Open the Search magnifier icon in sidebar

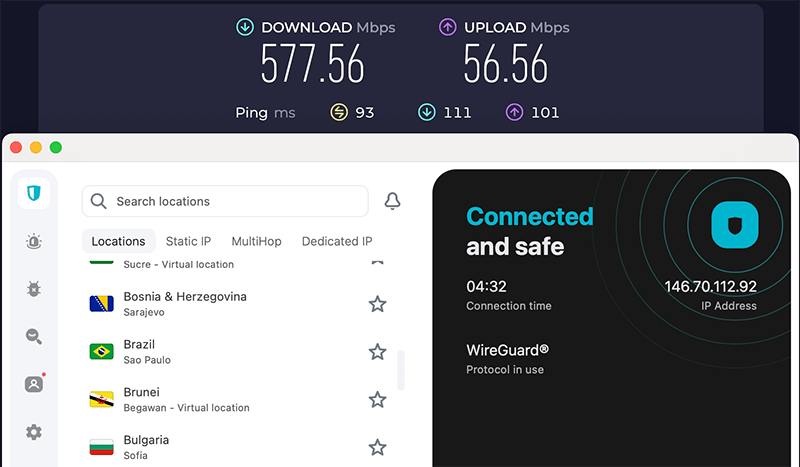pyautogui.click(x=34, y=336)
